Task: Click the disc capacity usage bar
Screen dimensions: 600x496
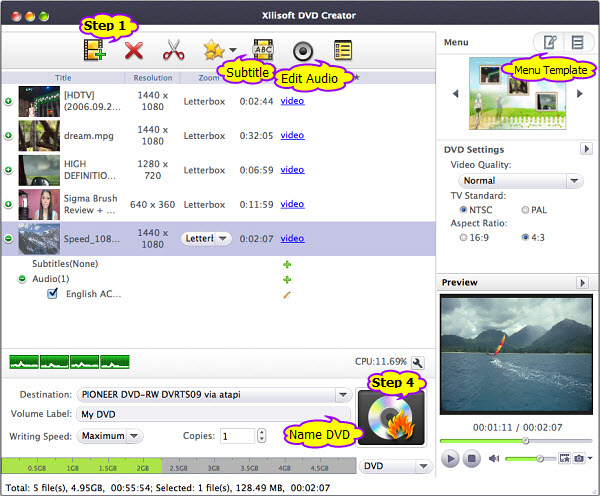Action: pyautogui.click(x=179, y=466)
